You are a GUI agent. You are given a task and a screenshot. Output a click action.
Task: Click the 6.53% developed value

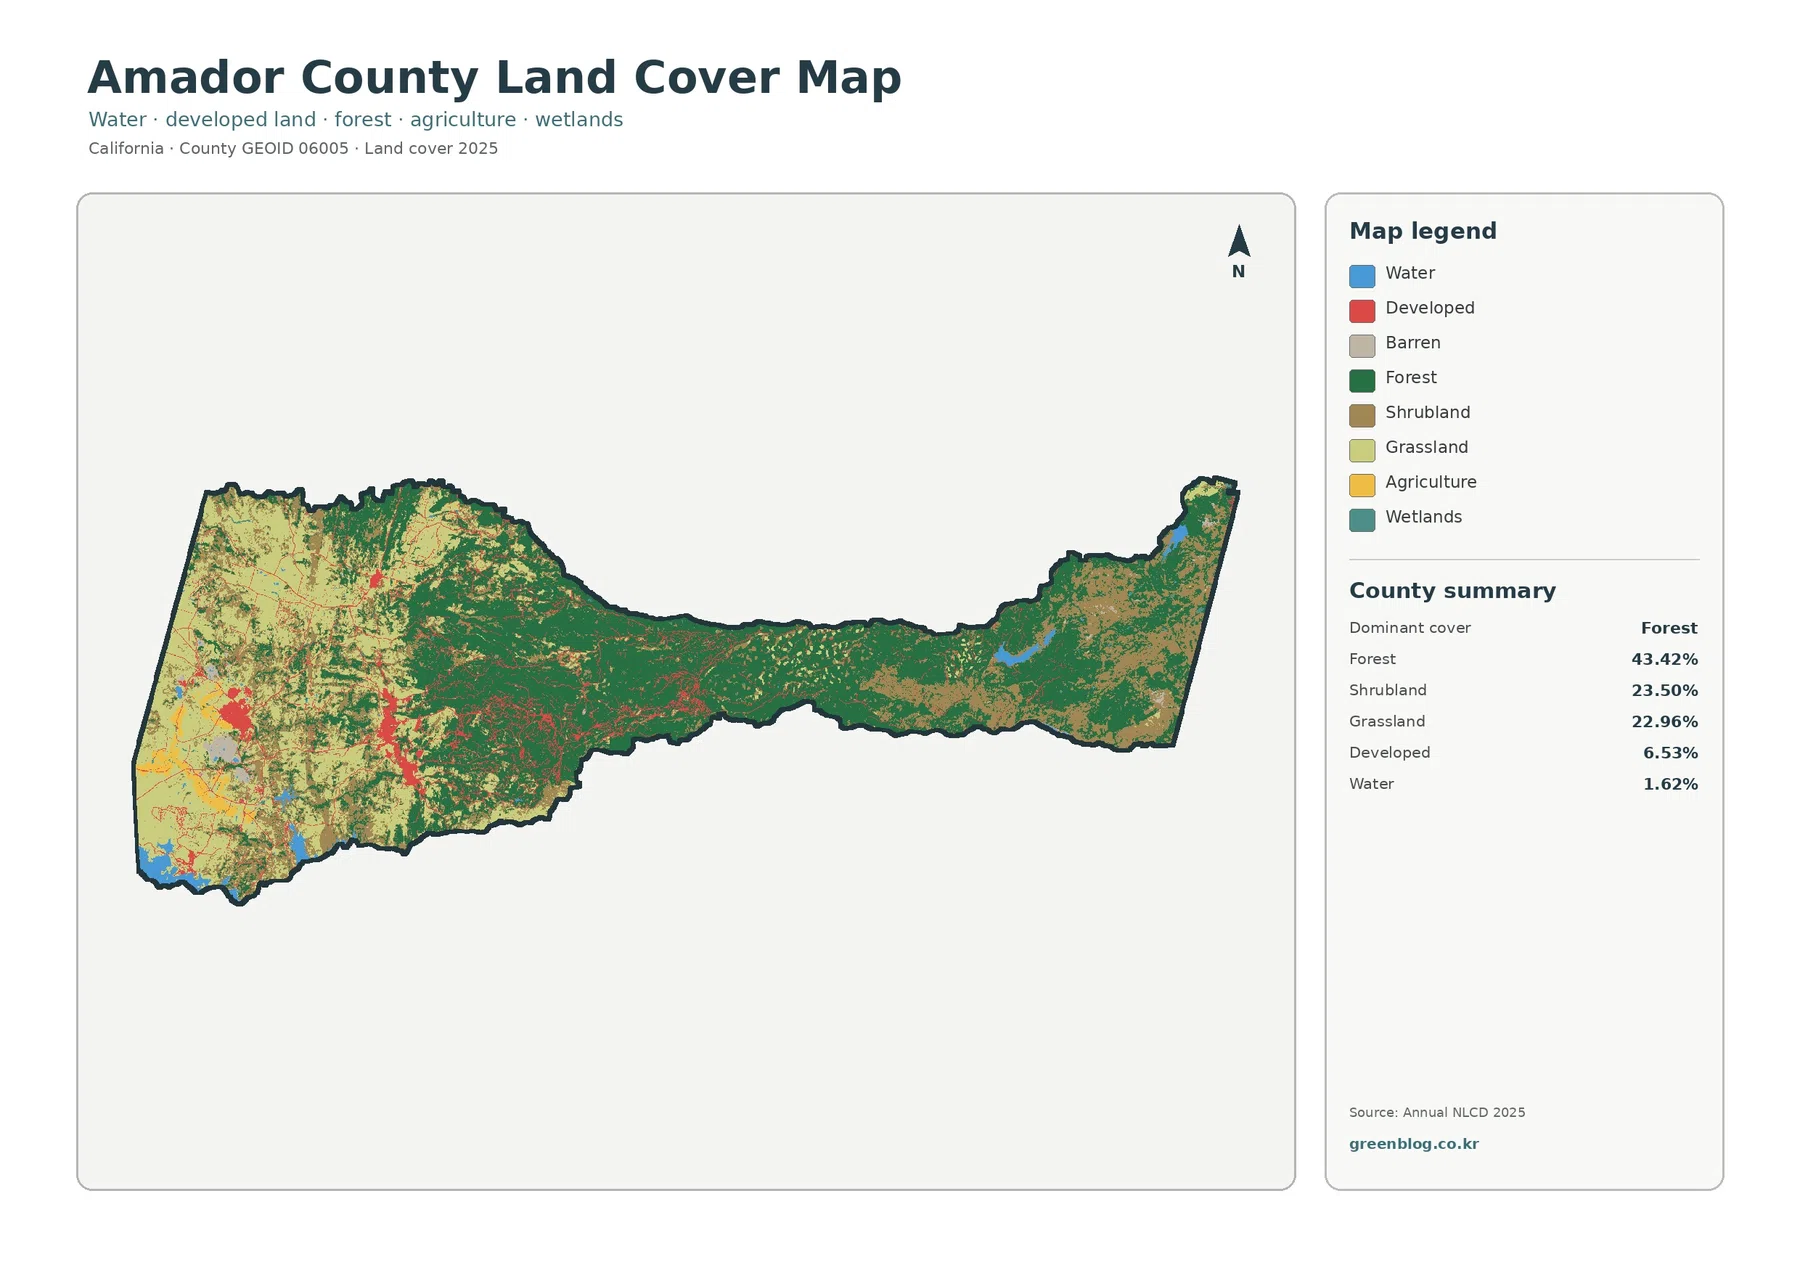coord(1671,753)
